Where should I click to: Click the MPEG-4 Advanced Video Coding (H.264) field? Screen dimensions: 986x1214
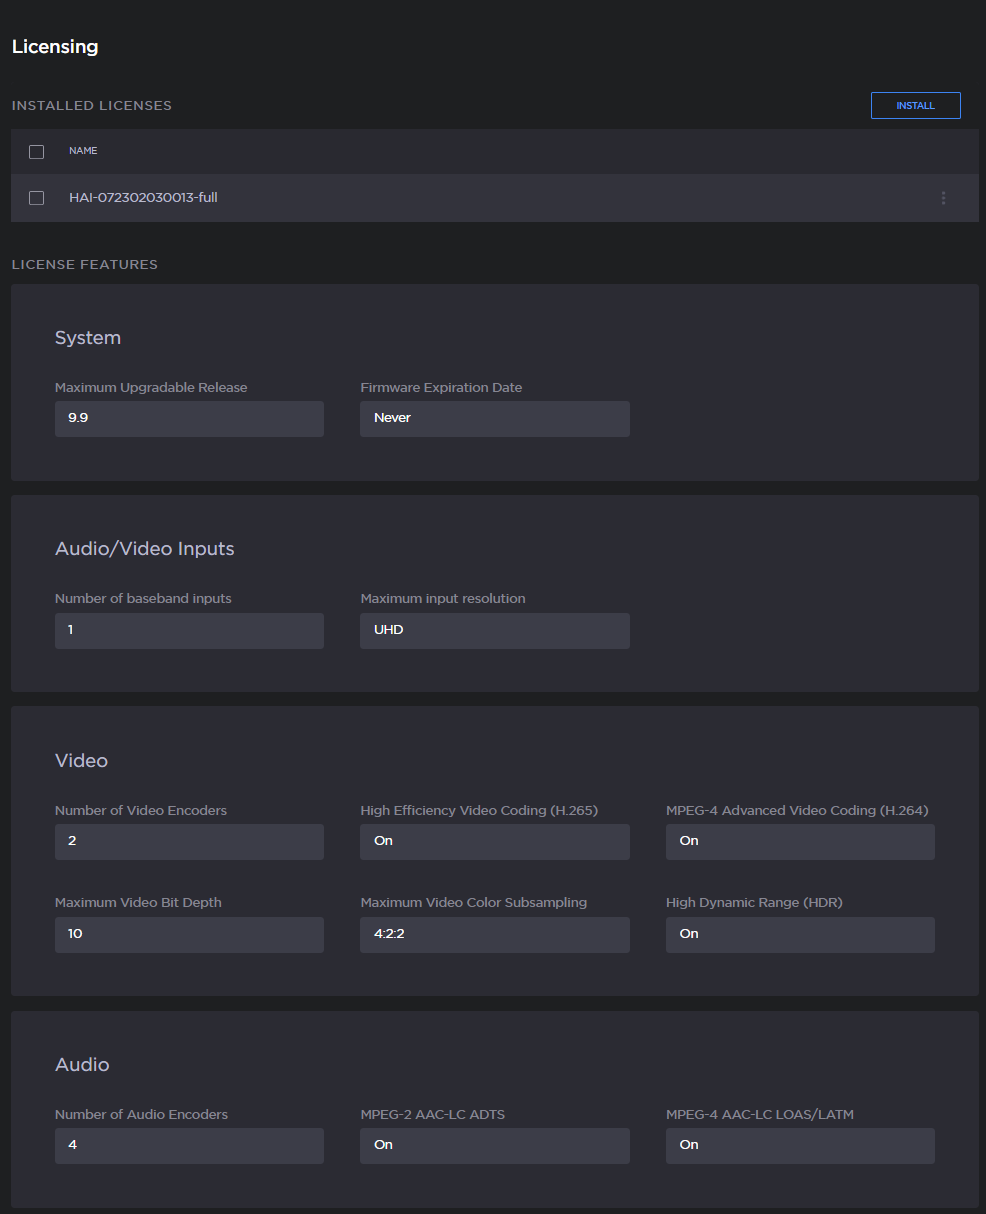(800, 842)
